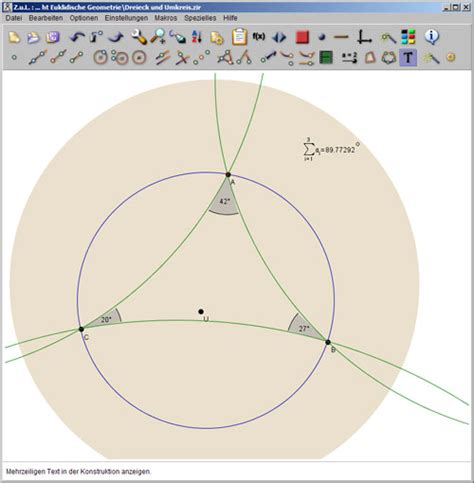Select the point tracker tool

[x=287, y=58]
